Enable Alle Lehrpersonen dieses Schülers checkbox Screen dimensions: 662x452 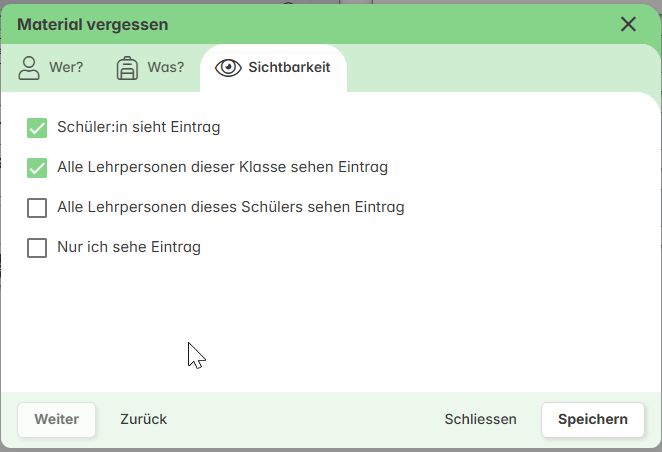click(37, 208)
